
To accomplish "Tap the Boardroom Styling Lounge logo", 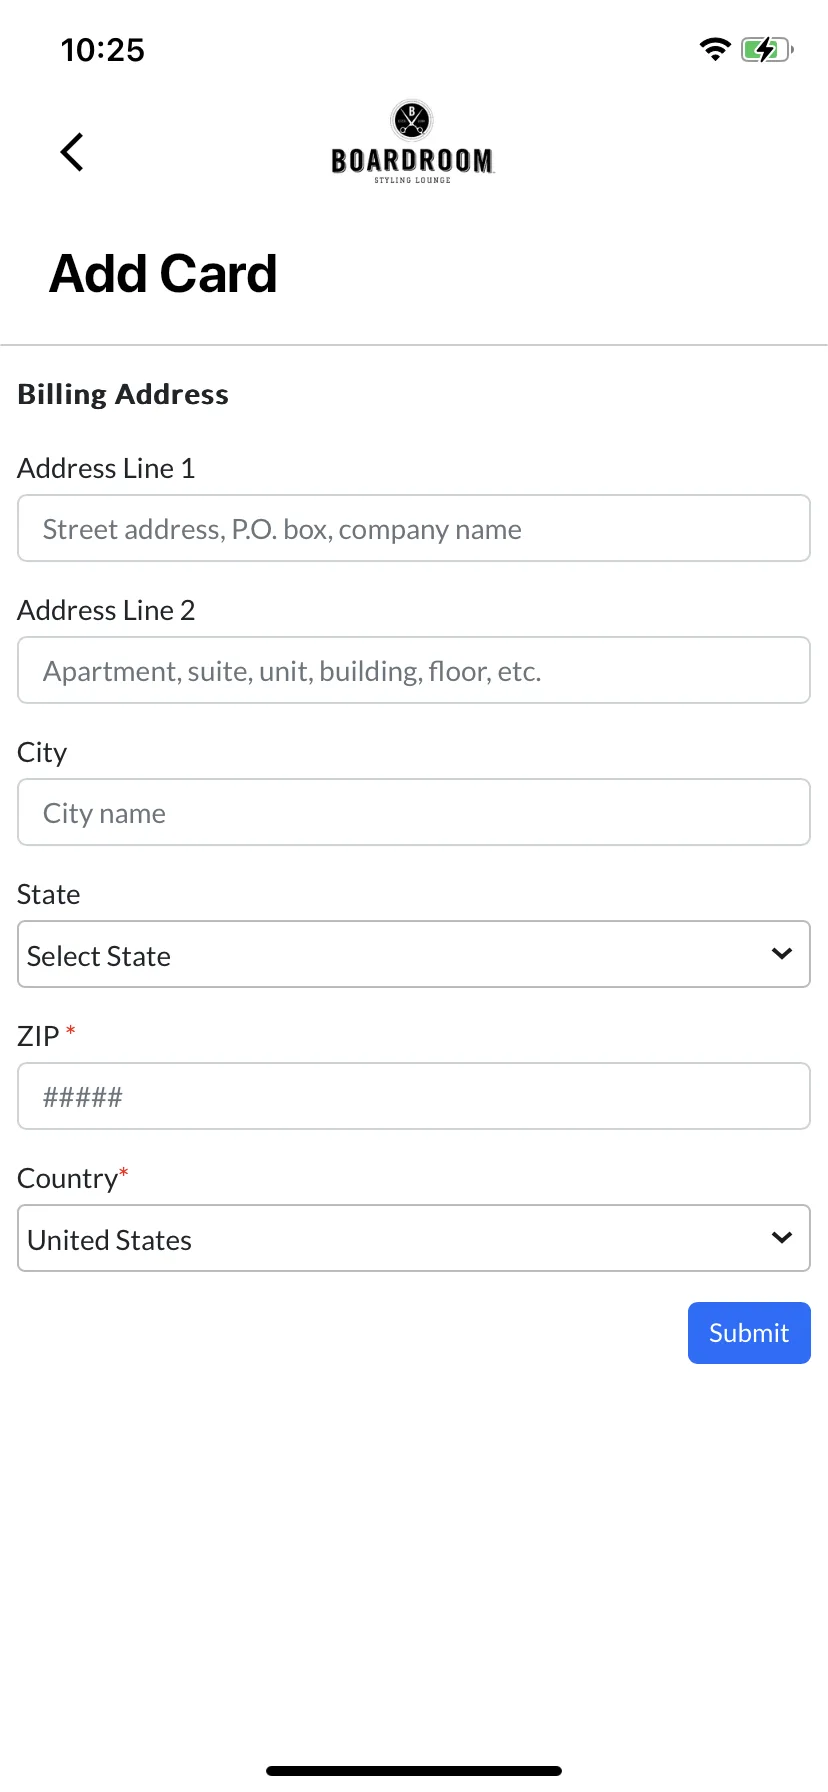I will coord(412,142).
